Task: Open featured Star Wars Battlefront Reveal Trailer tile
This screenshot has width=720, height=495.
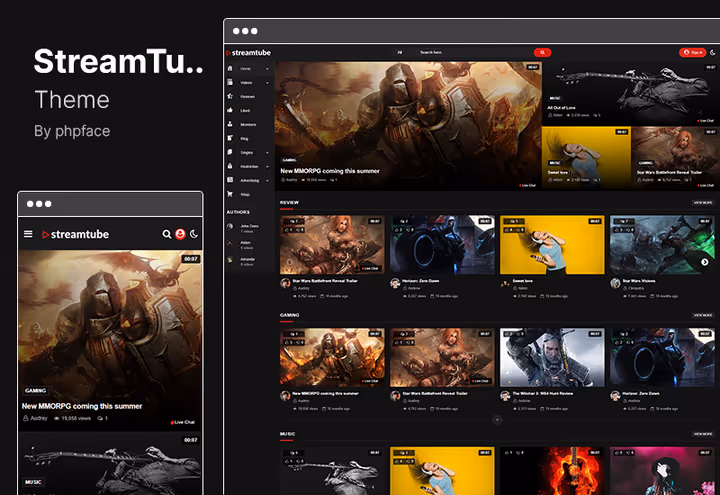Action: click(x=675, y=158)
